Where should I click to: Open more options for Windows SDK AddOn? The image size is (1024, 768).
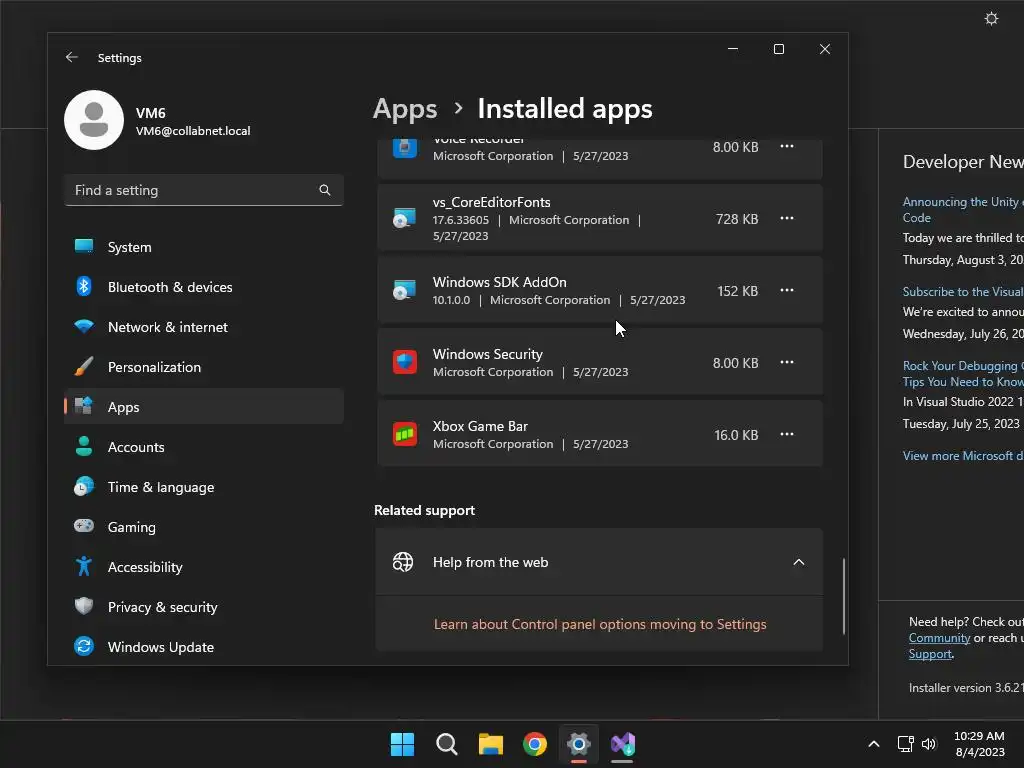point(787,290)
